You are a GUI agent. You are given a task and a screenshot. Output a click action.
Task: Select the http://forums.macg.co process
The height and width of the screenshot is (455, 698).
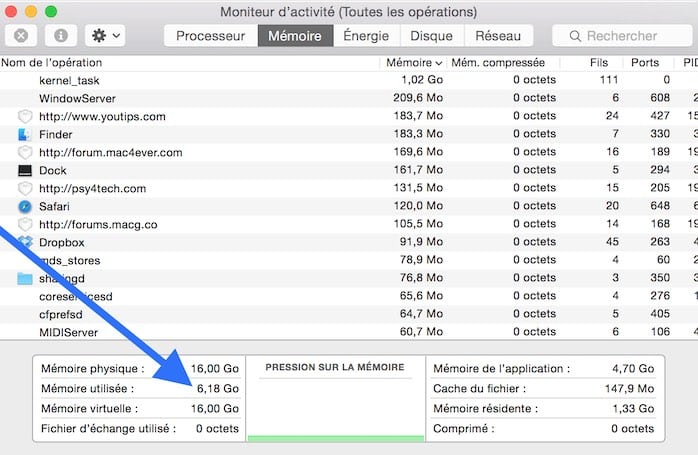[98, 224]
